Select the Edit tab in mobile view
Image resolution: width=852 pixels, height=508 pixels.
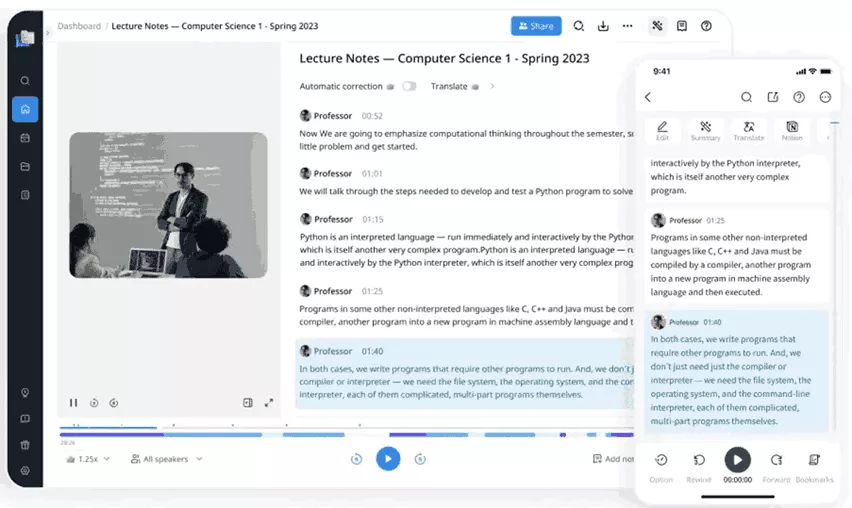click(662, 130)
